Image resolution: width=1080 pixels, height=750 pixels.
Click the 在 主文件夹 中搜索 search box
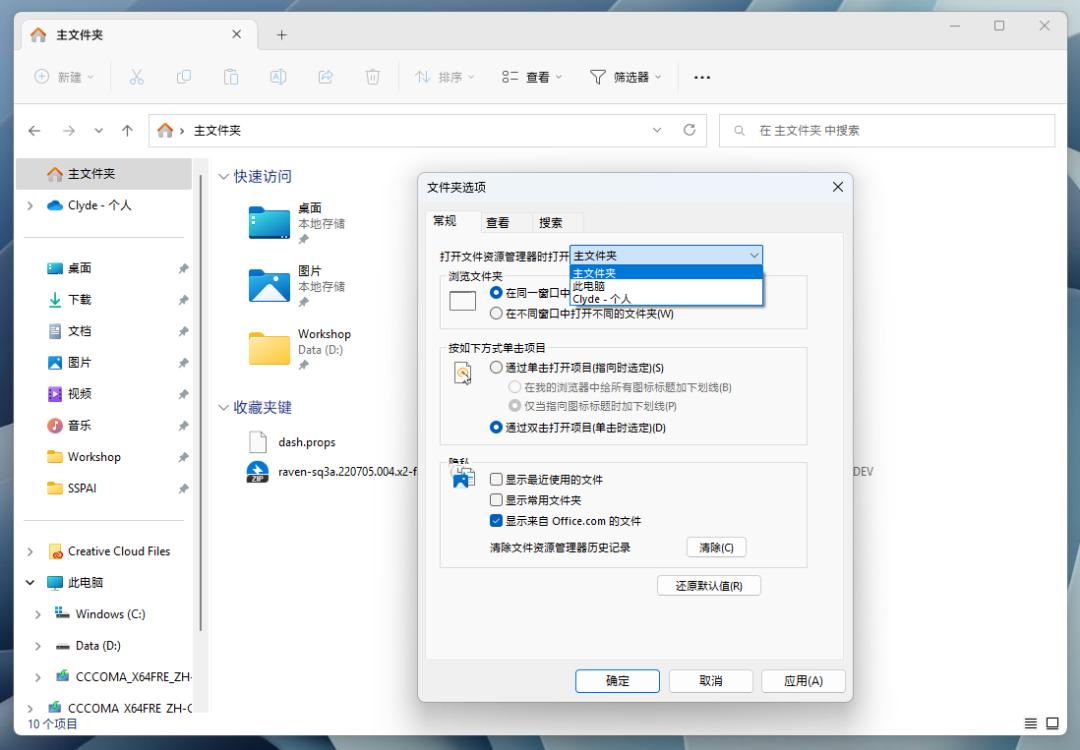887,130
